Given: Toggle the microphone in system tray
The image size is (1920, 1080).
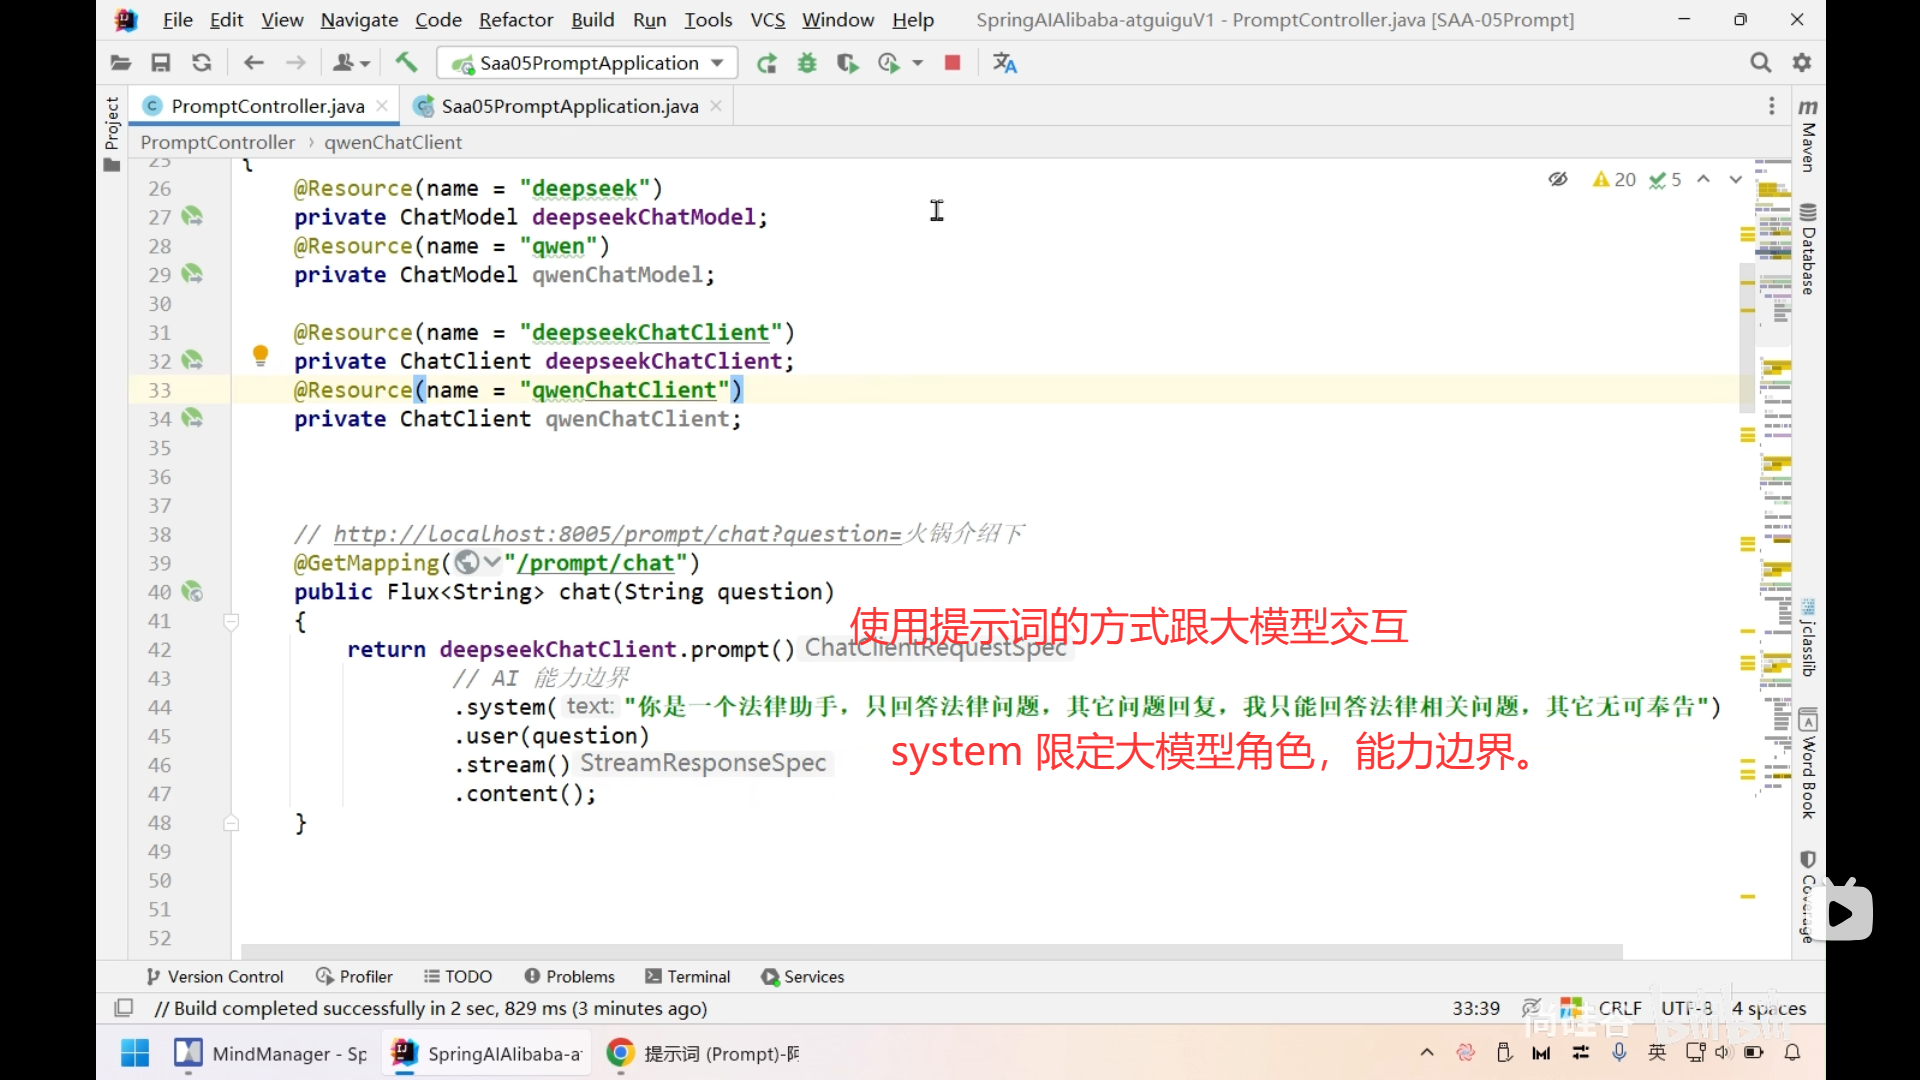Looking at the screenshot, I should click(x=1619, y=1052).
